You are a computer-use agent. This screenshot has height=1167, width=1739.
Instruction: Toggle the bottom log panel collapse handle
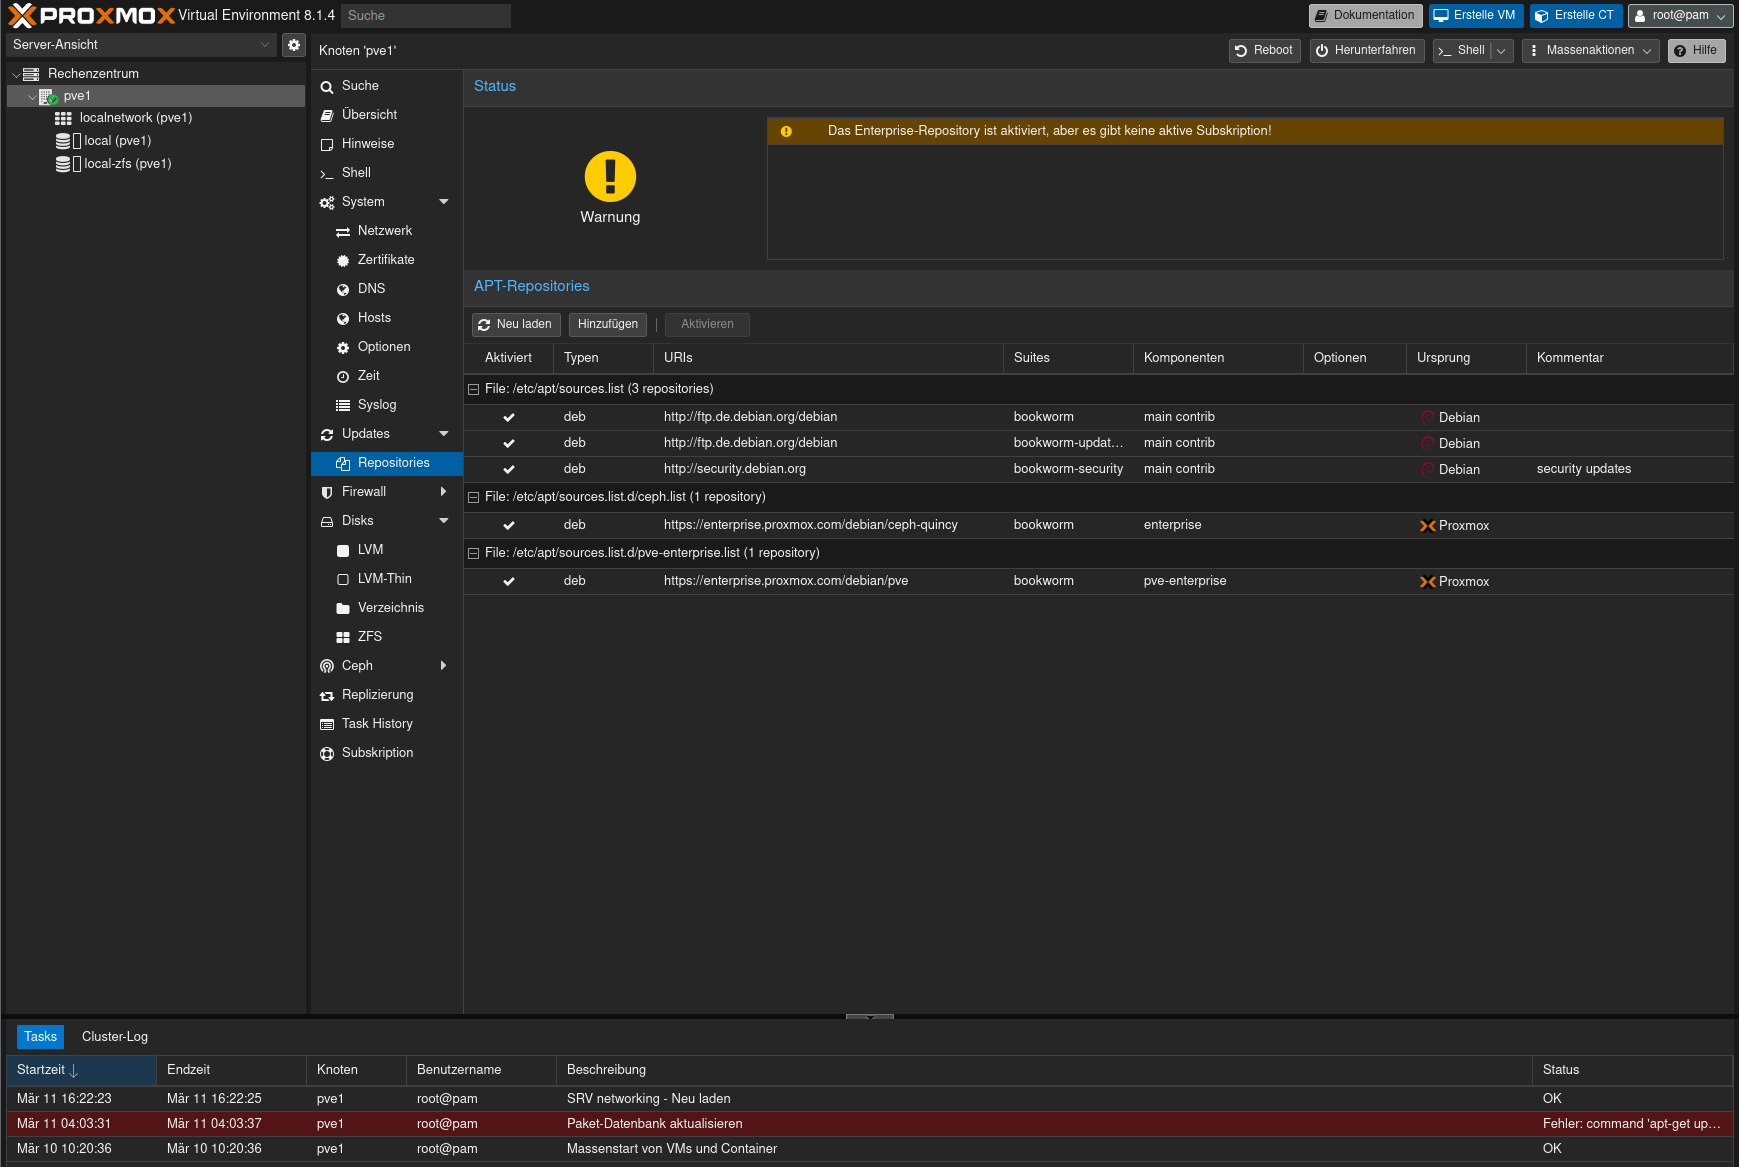[870, 1017]
